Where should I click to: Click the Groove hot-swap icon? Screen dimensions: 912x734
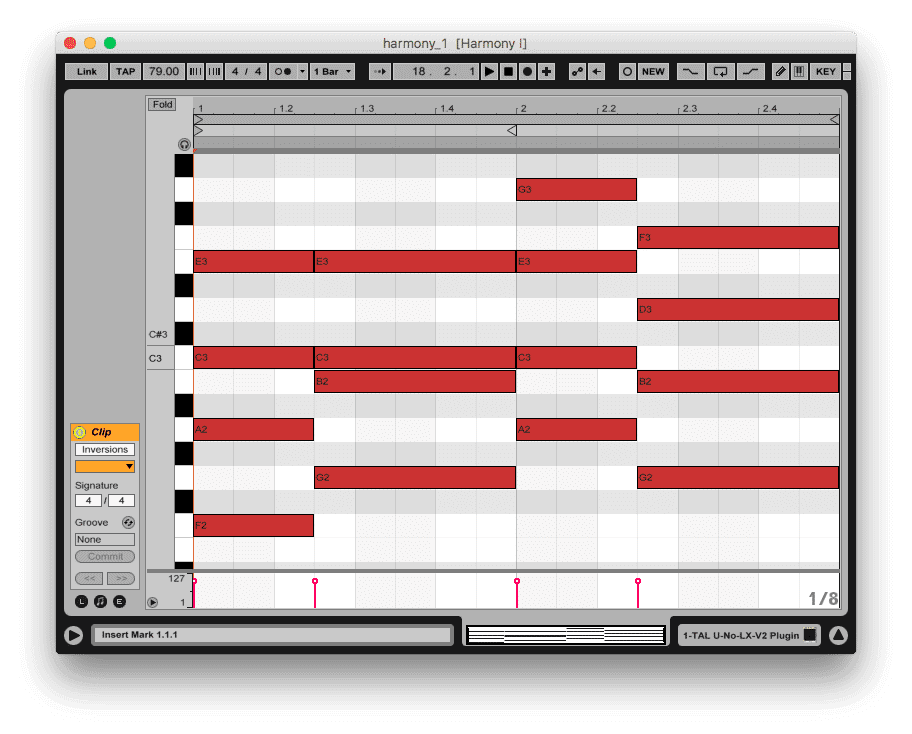click(128, 523)
